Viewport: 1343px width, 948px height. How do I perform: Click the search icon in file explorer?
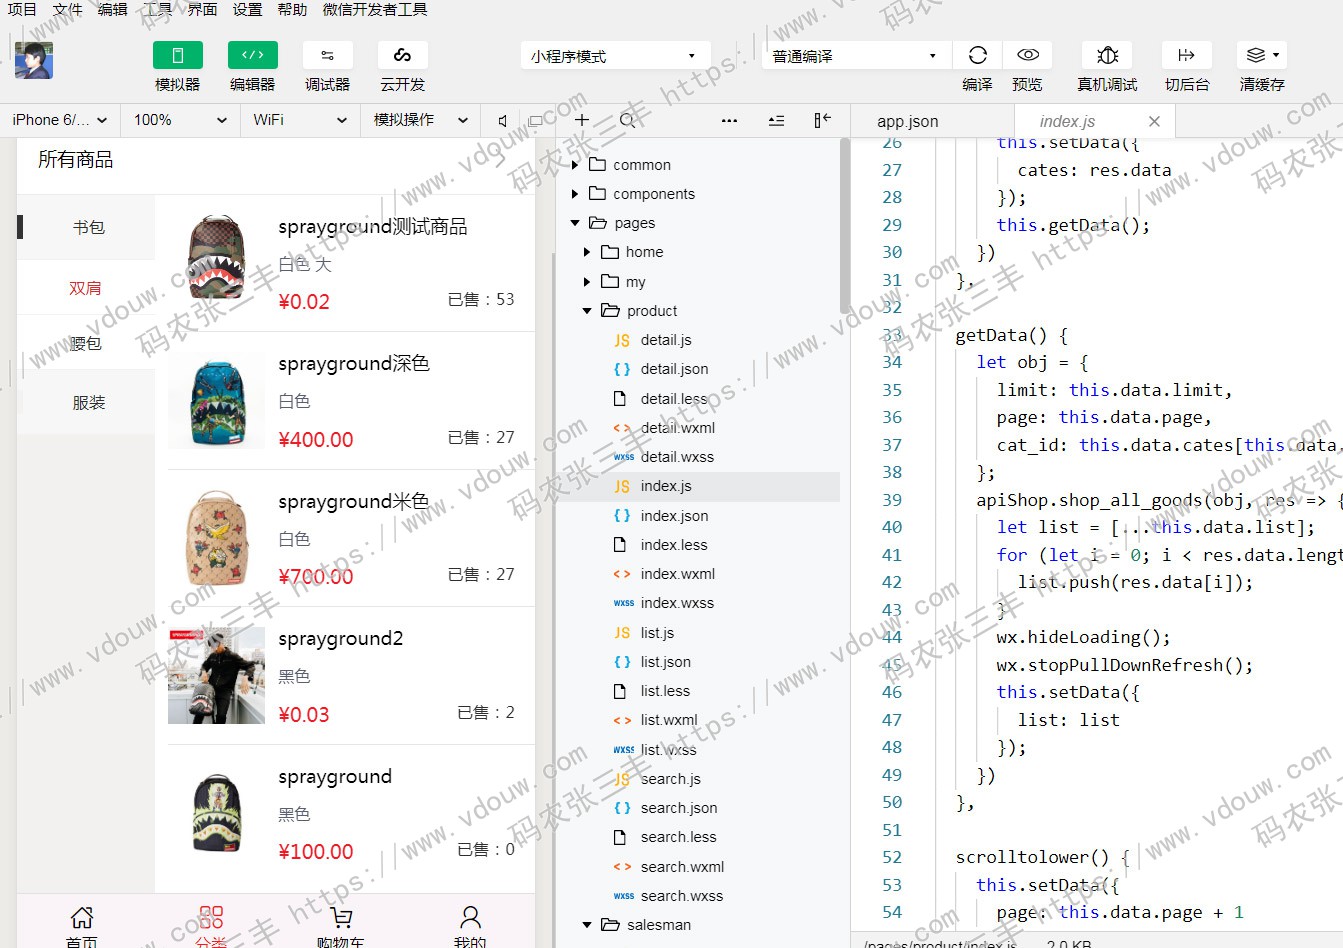[627, 120]
